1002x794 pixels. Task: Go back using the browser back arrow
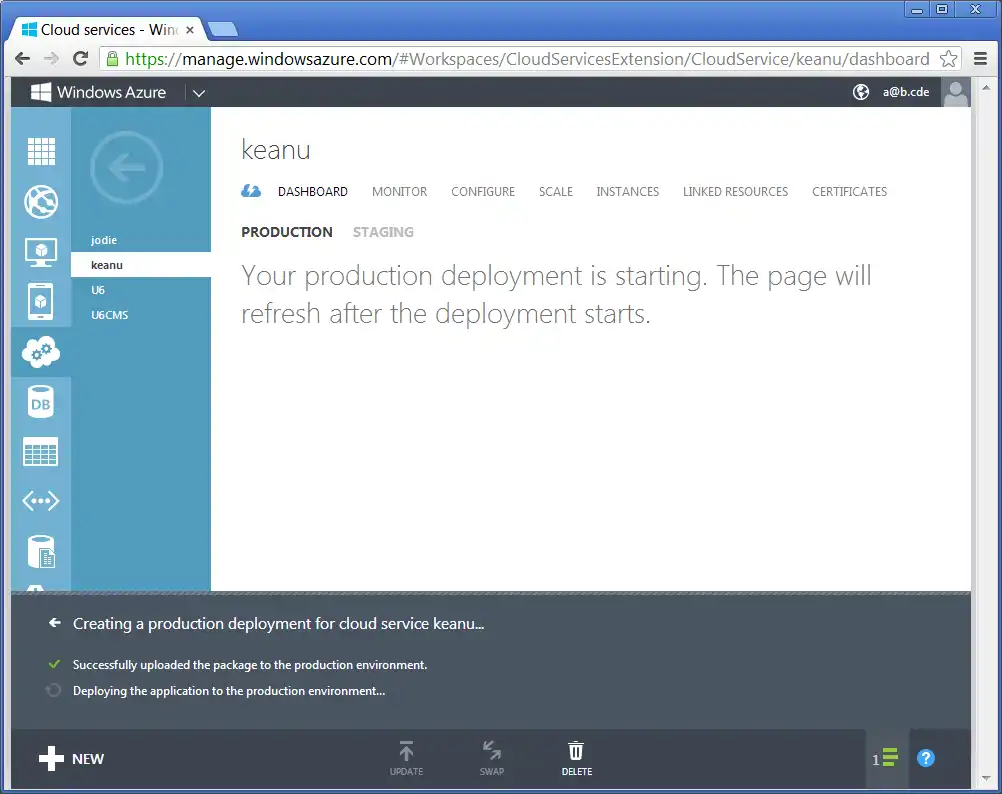coord(22,59)
